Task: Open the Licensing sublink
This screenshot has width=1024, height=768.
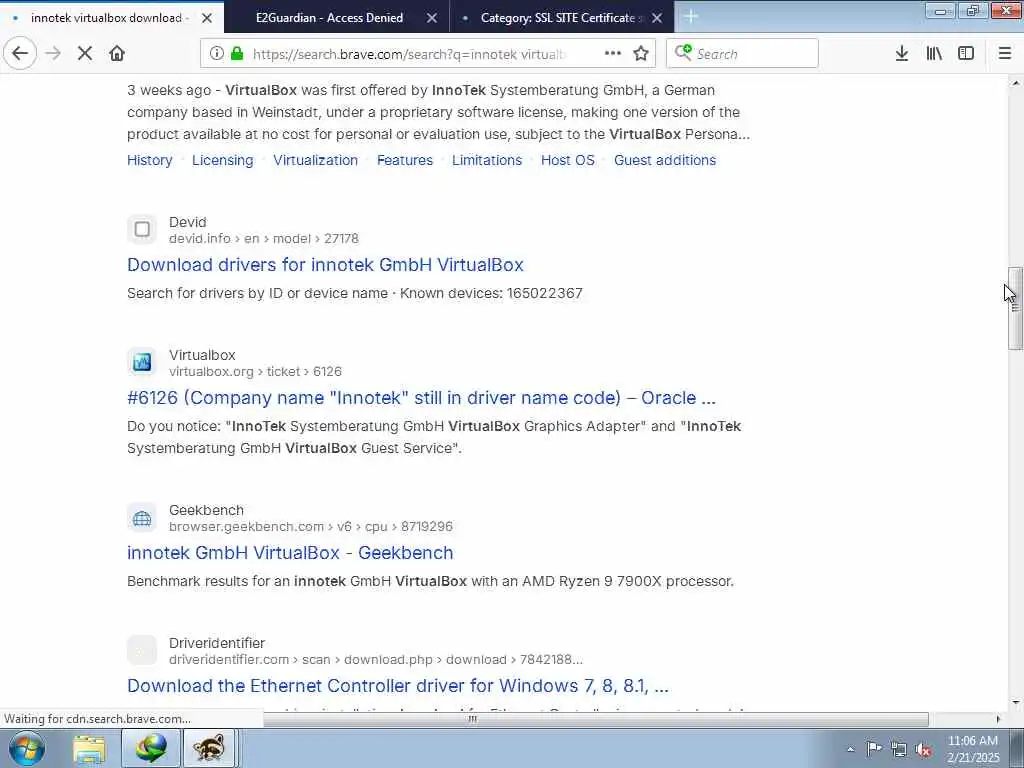Action: click(x=223, y=160)
